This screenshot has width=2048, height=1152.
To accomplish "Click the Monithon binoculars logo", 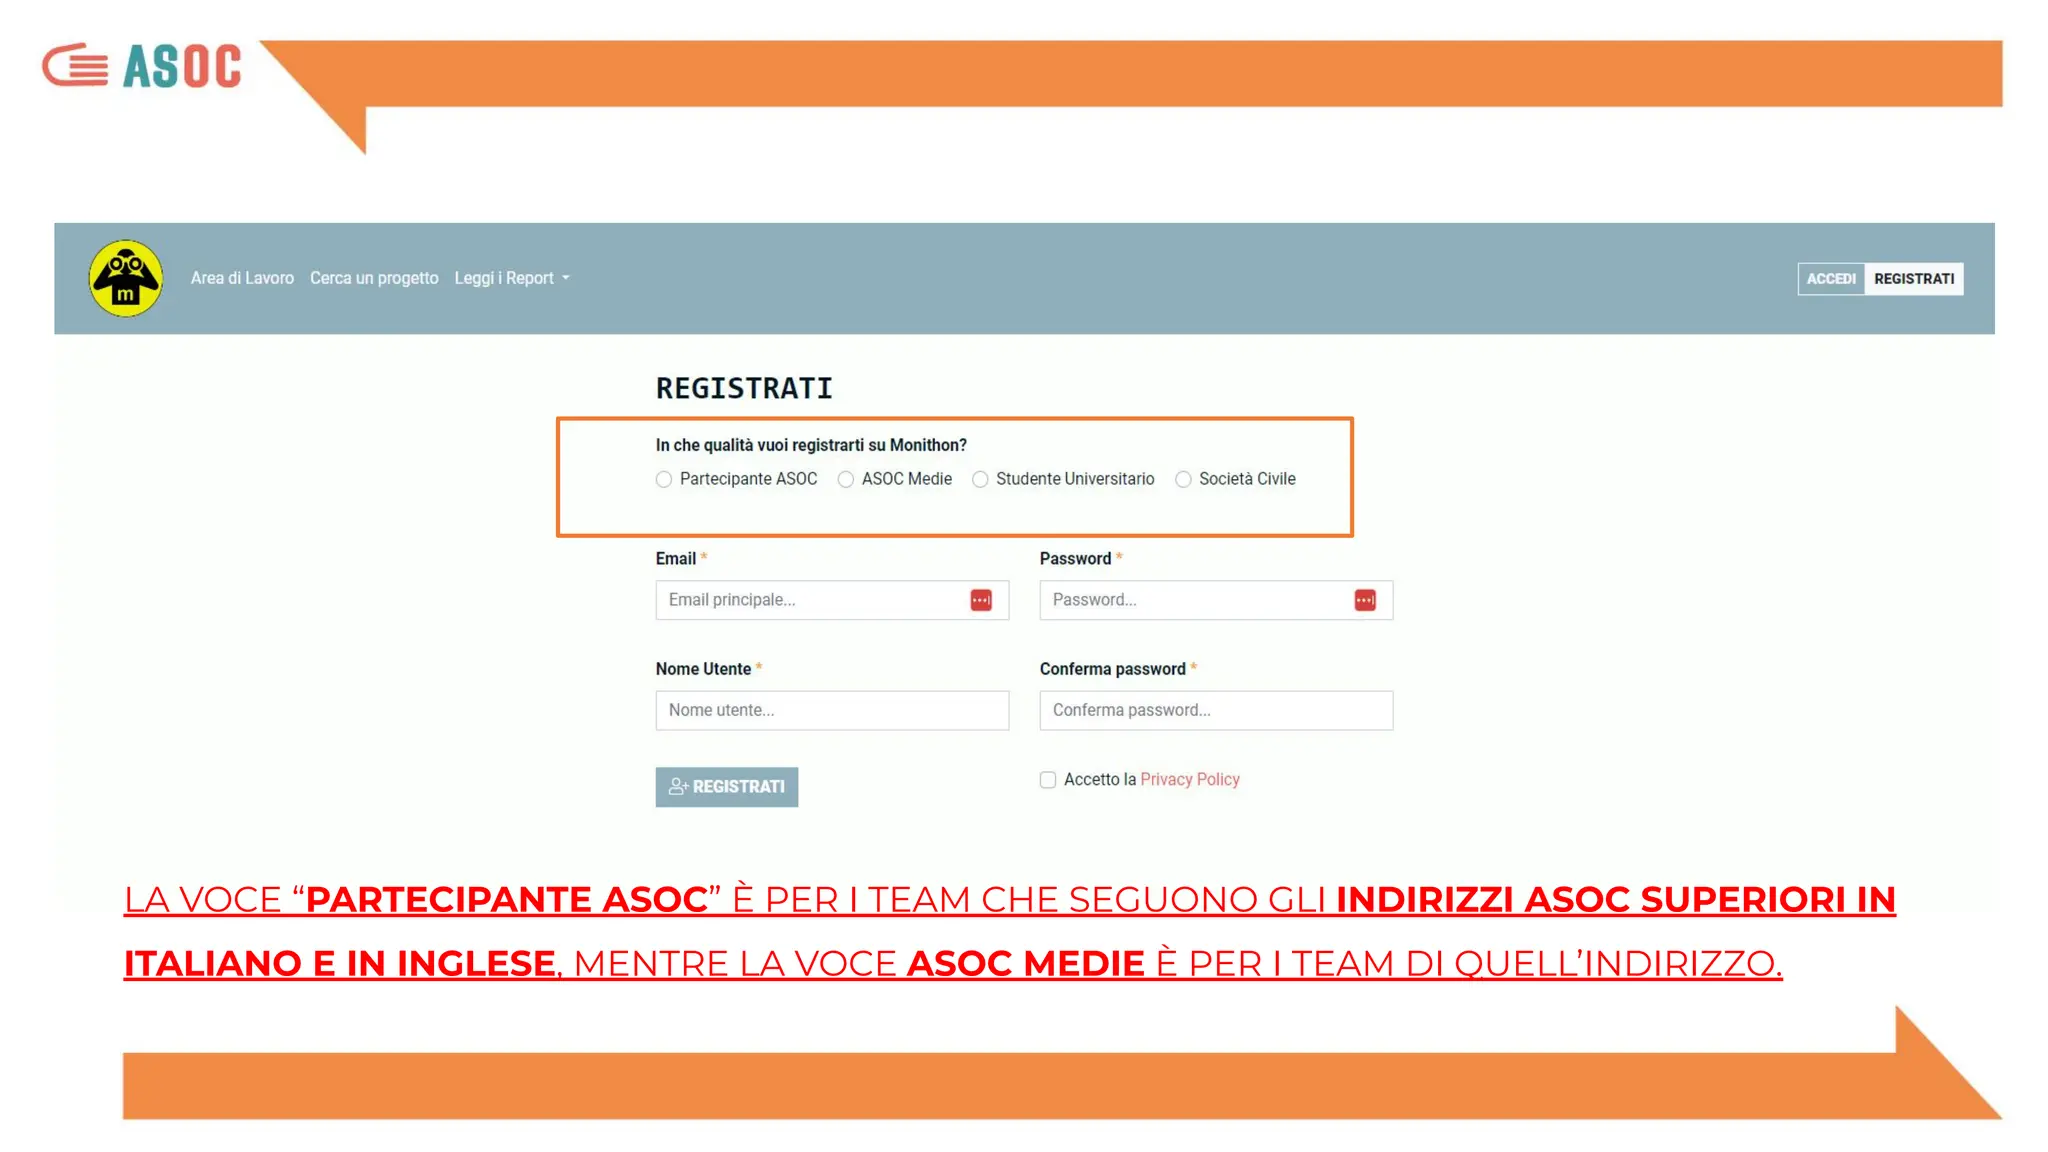I will click(x=126, y=278).
